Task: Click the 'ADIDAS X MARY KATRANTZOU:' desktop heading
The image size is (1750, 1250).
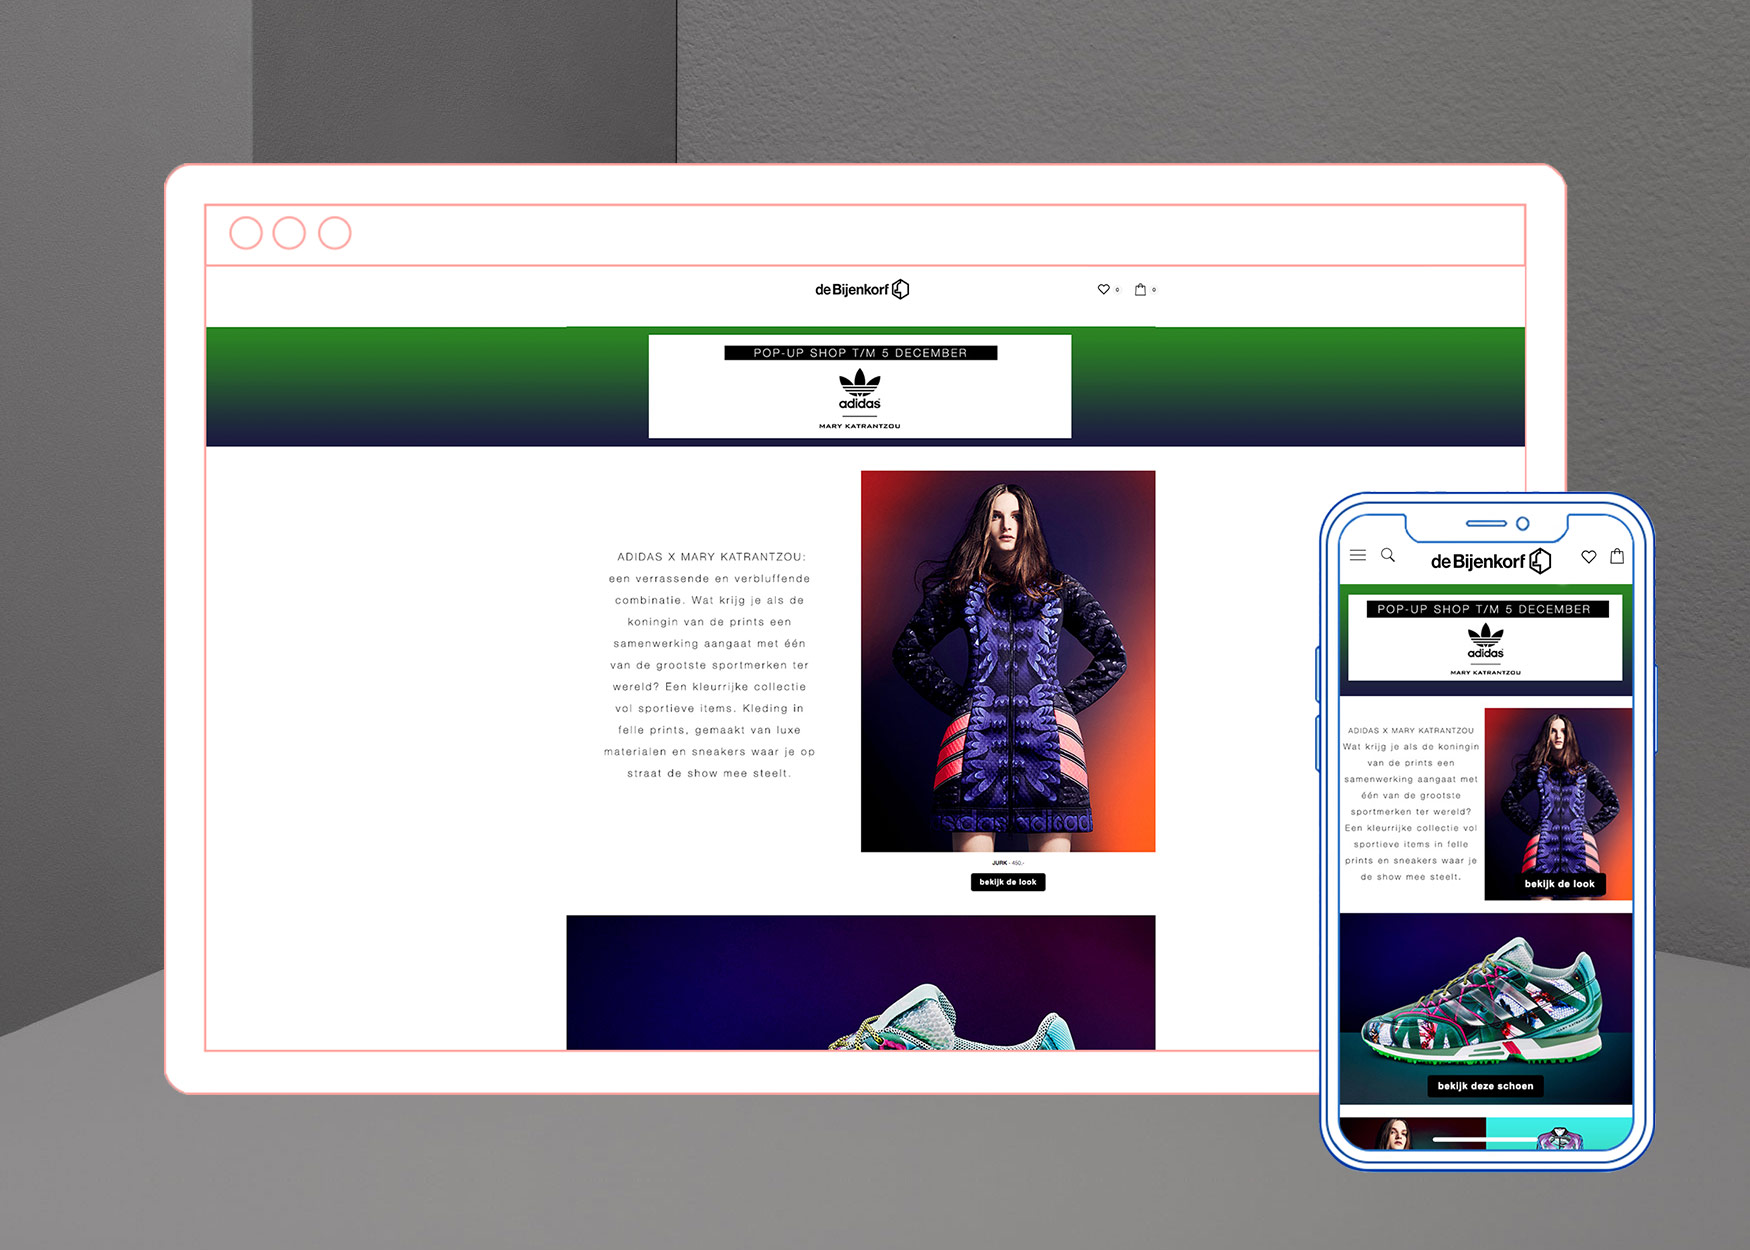Action: click(711, 557)
